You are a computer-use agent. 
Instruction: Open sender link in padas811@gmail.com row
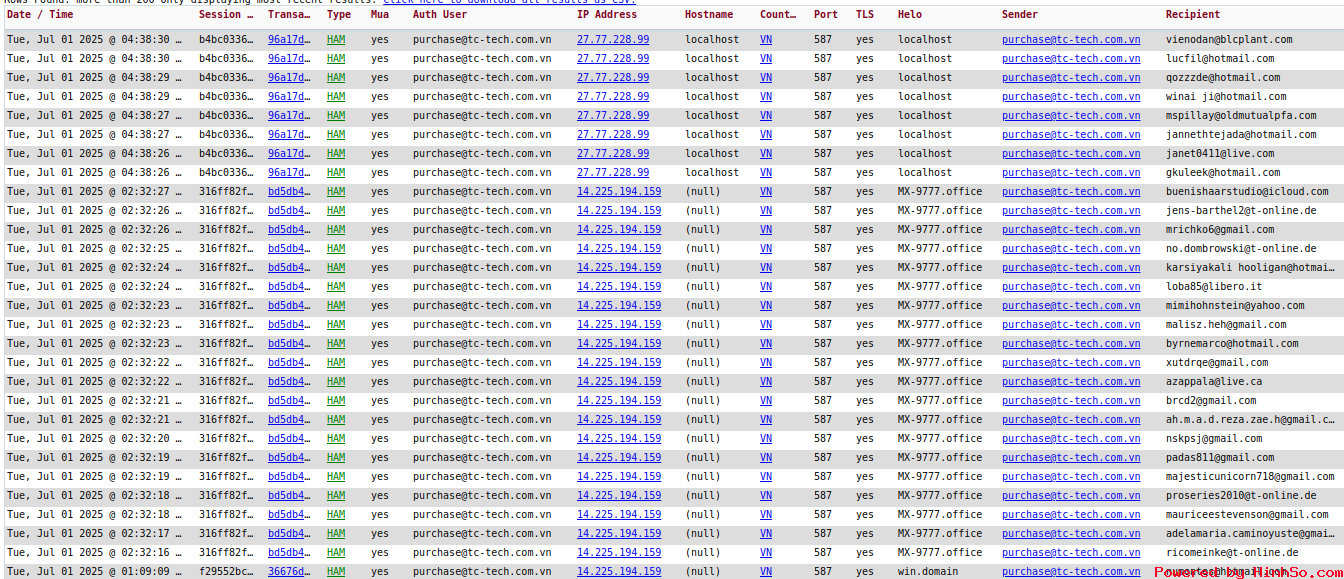(x=1071, y=458)
